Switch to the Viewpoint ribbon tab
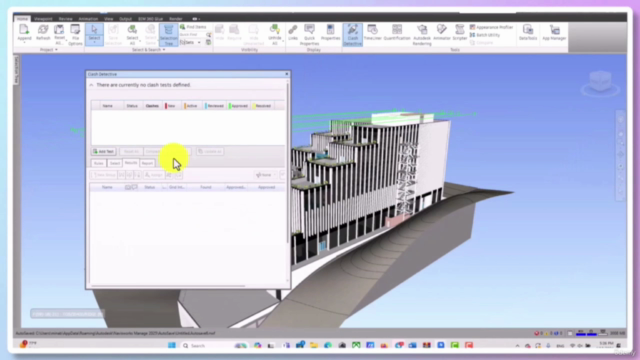 [x=43, y=19]
